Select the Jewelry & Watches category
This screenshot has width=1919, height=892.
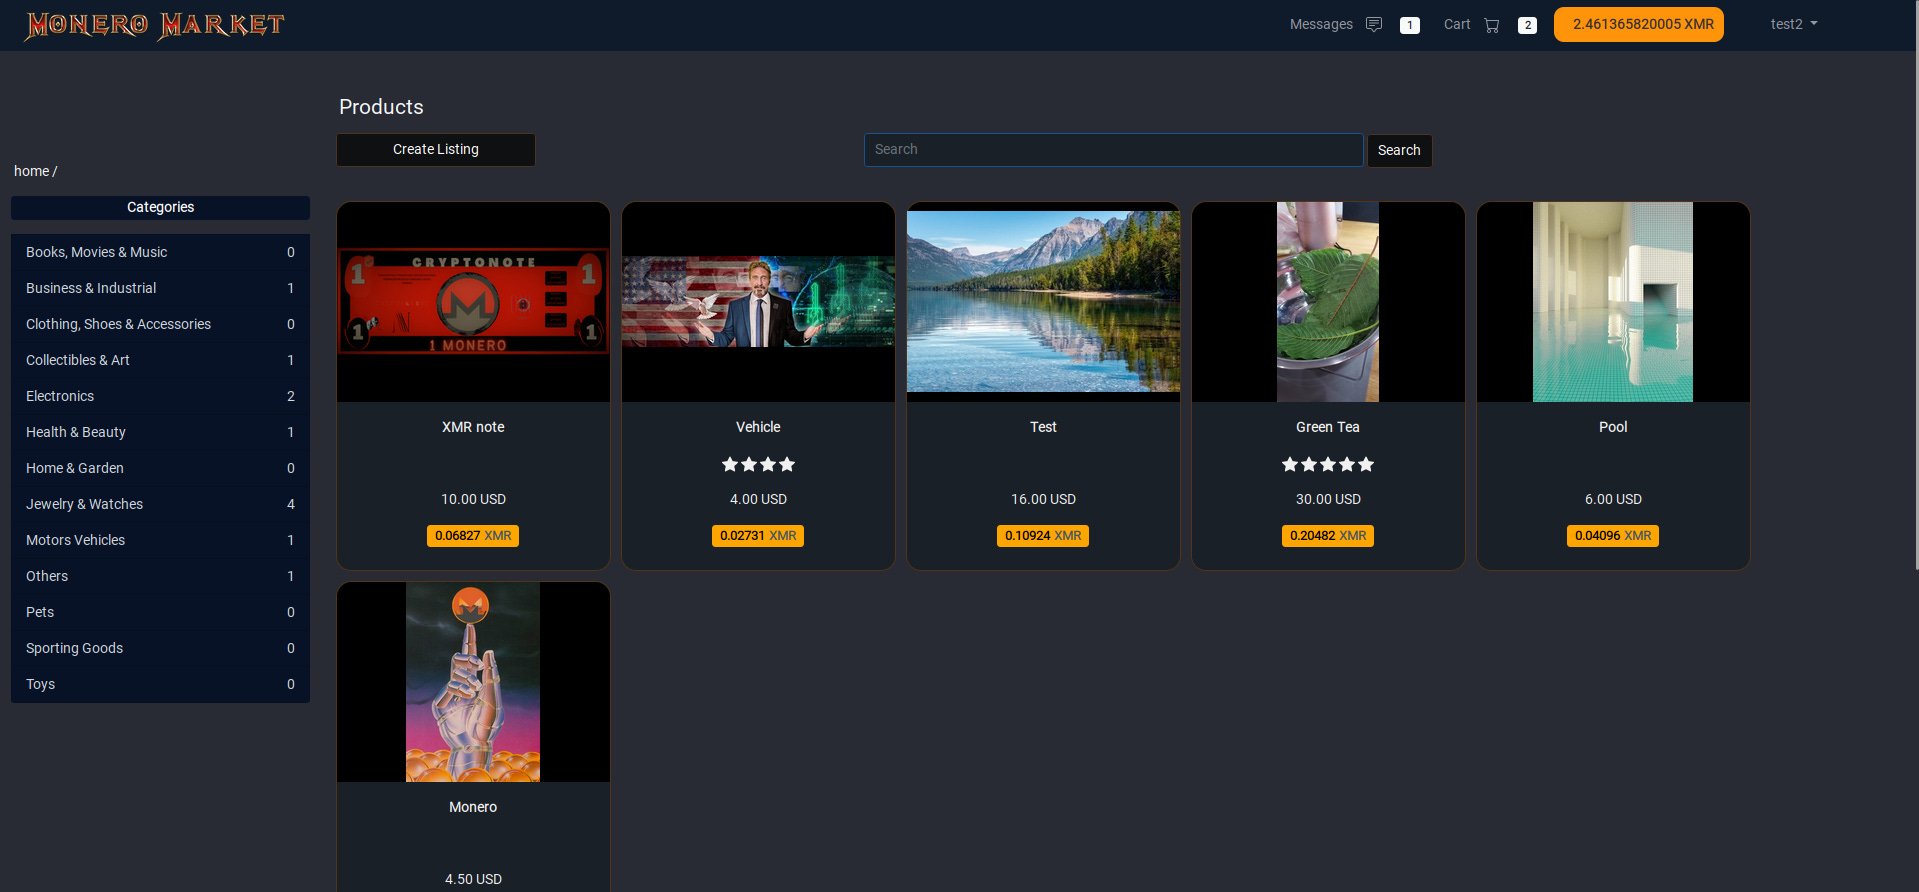(x=160, y=504)
